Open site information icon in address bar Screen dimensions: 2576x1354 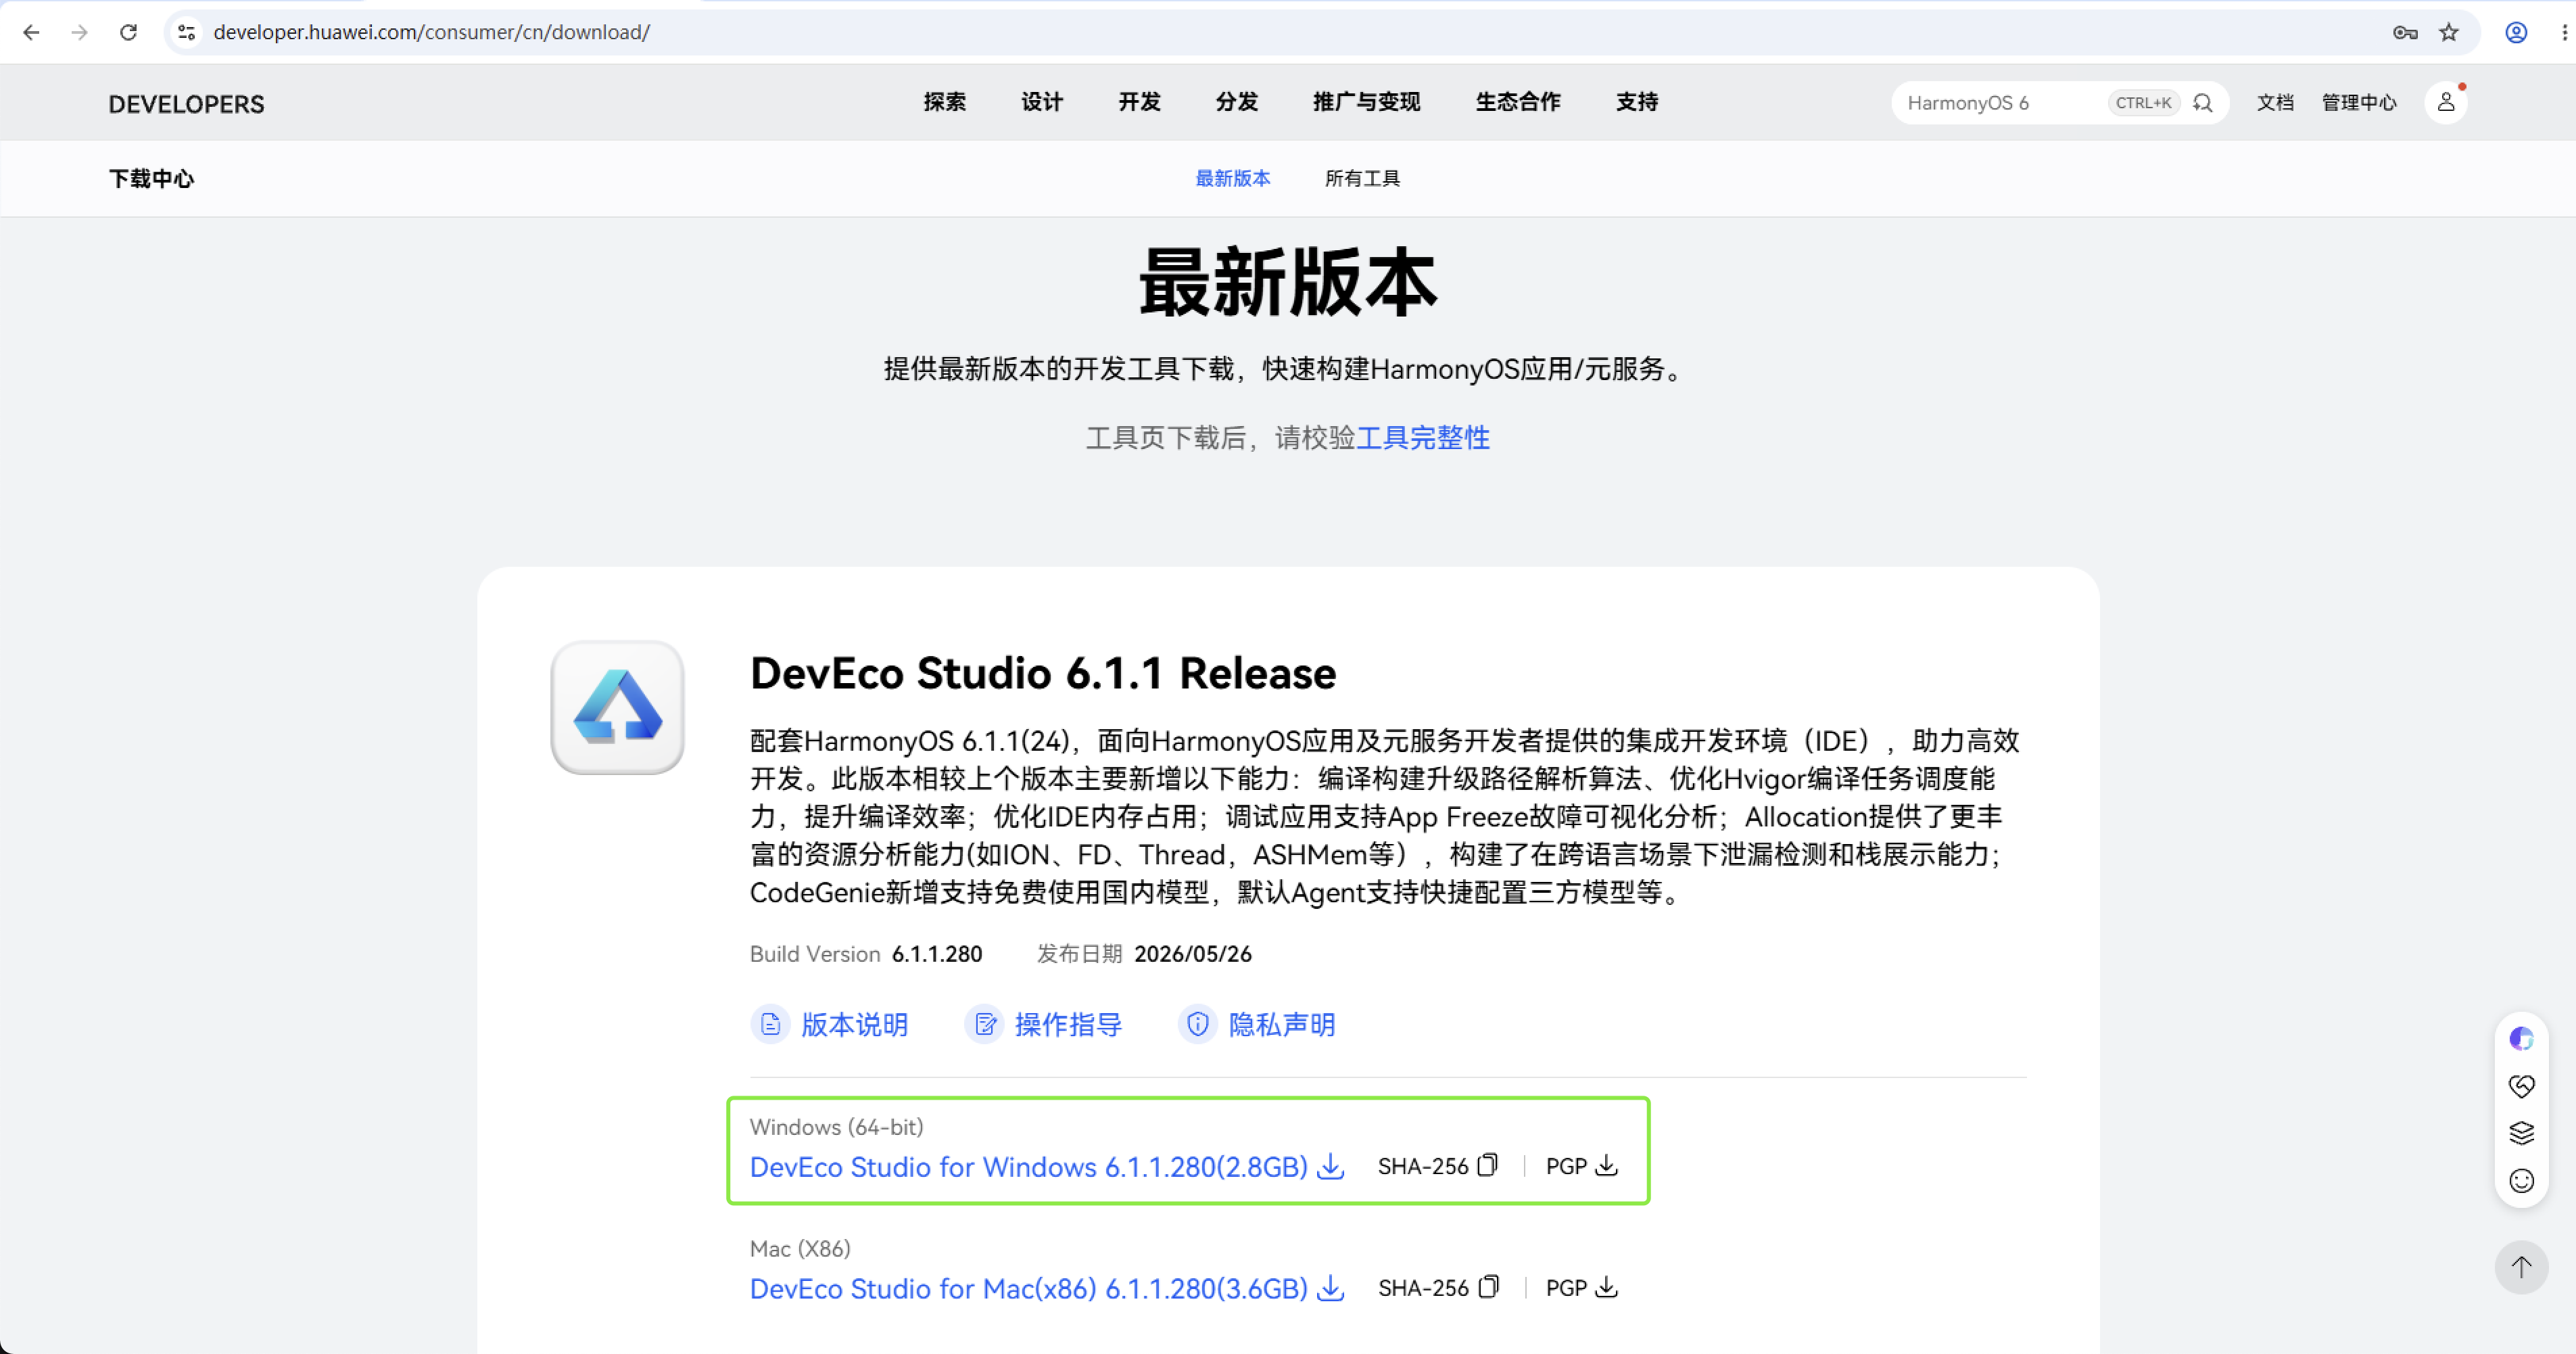187,32
